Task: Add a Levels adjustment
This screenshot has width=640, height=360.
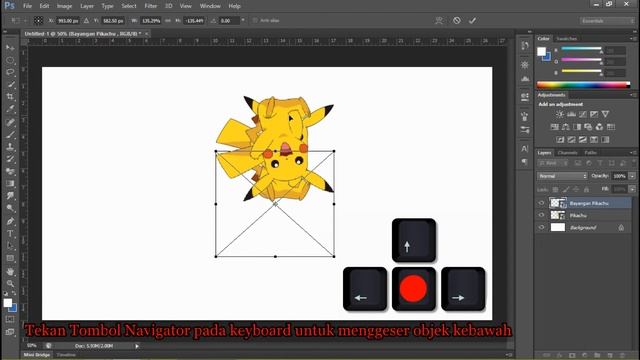Action: pos(571,114)
